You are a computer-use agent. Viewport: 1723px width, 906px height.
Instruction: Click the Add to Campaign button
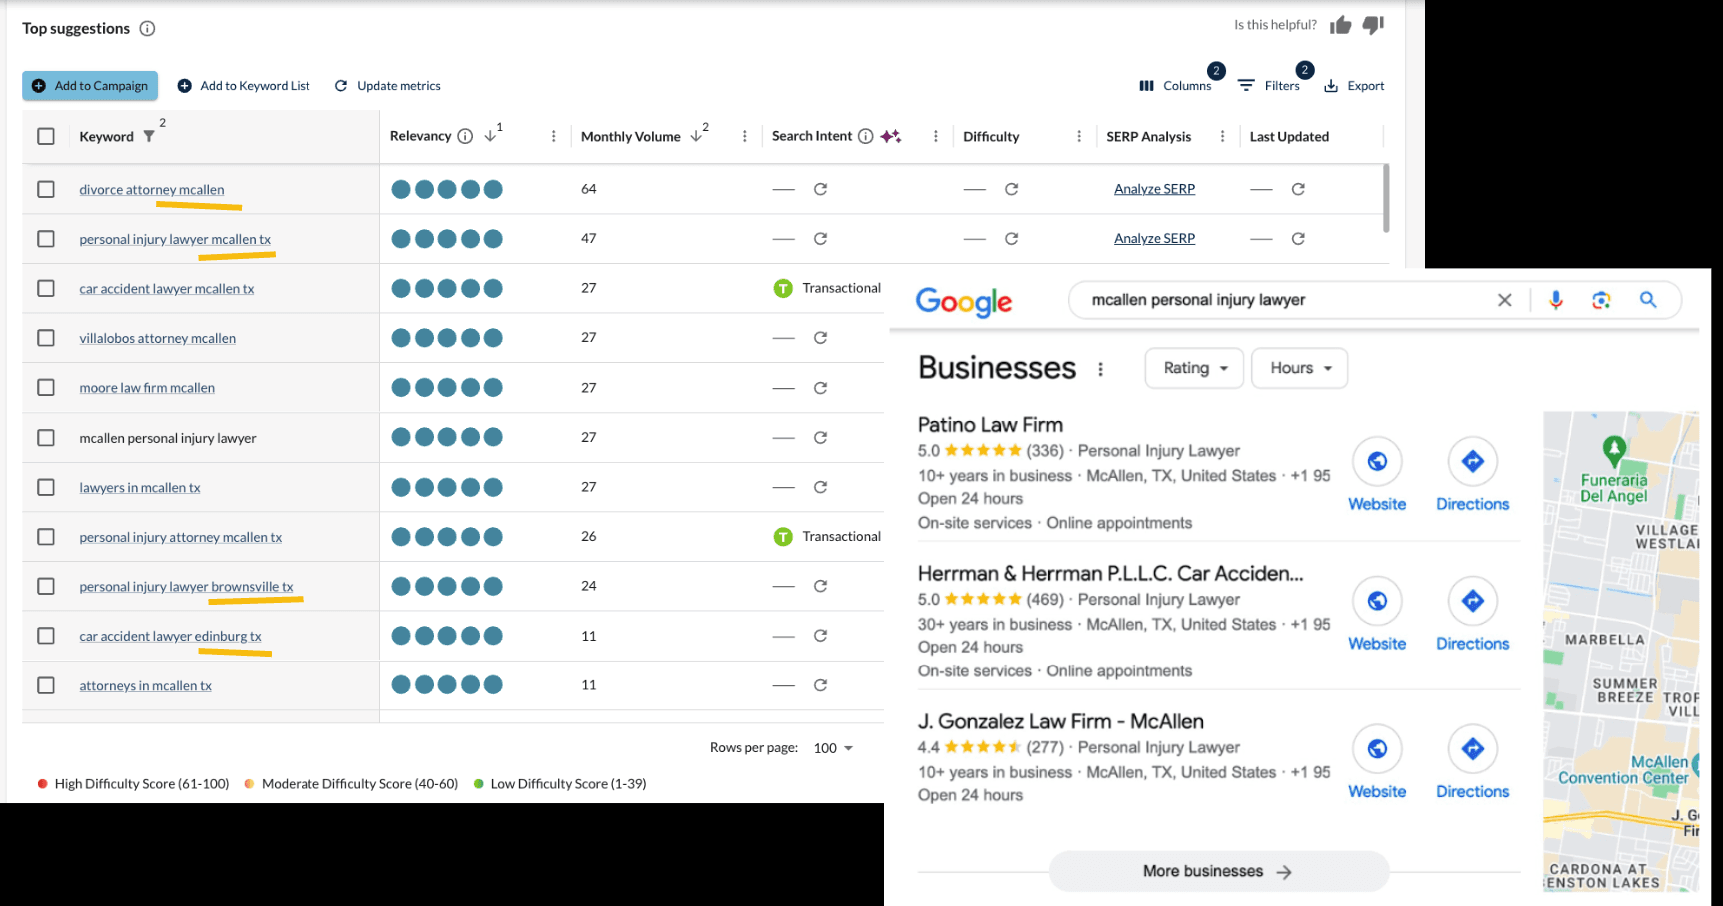[x=90, y=86]
